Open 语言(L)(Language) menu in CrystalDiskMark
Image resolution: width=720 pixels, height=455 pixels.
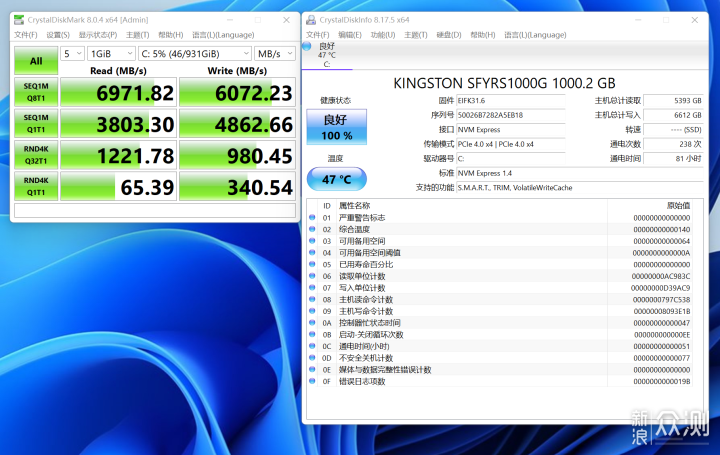tap(223, 35)
